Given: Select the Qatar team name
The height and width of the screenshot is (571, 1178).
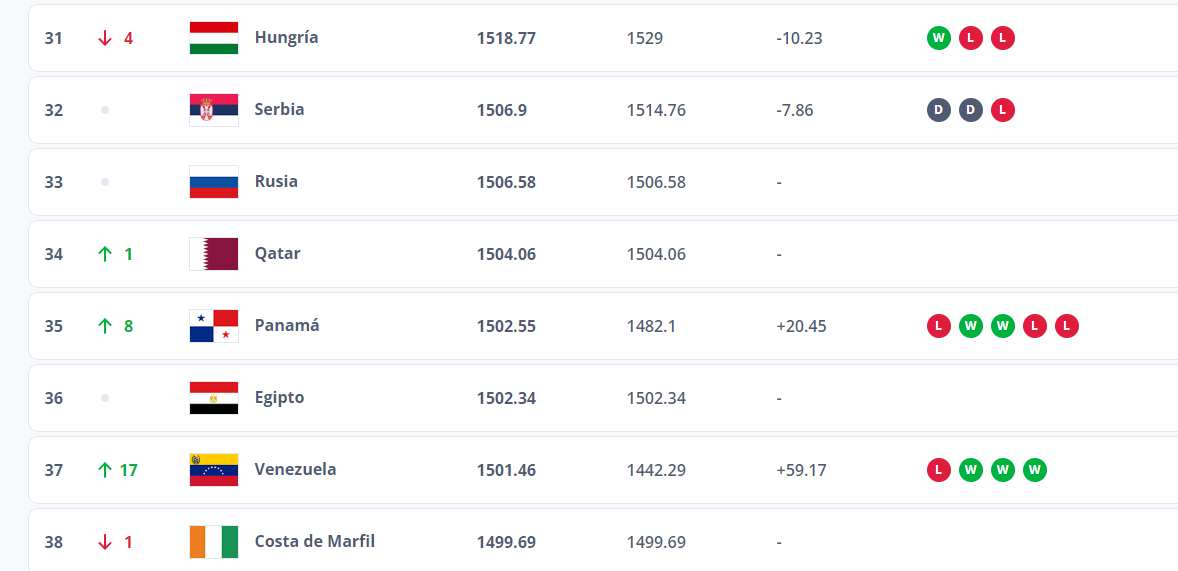Looking at the screenshot, I should coord(277,253).
